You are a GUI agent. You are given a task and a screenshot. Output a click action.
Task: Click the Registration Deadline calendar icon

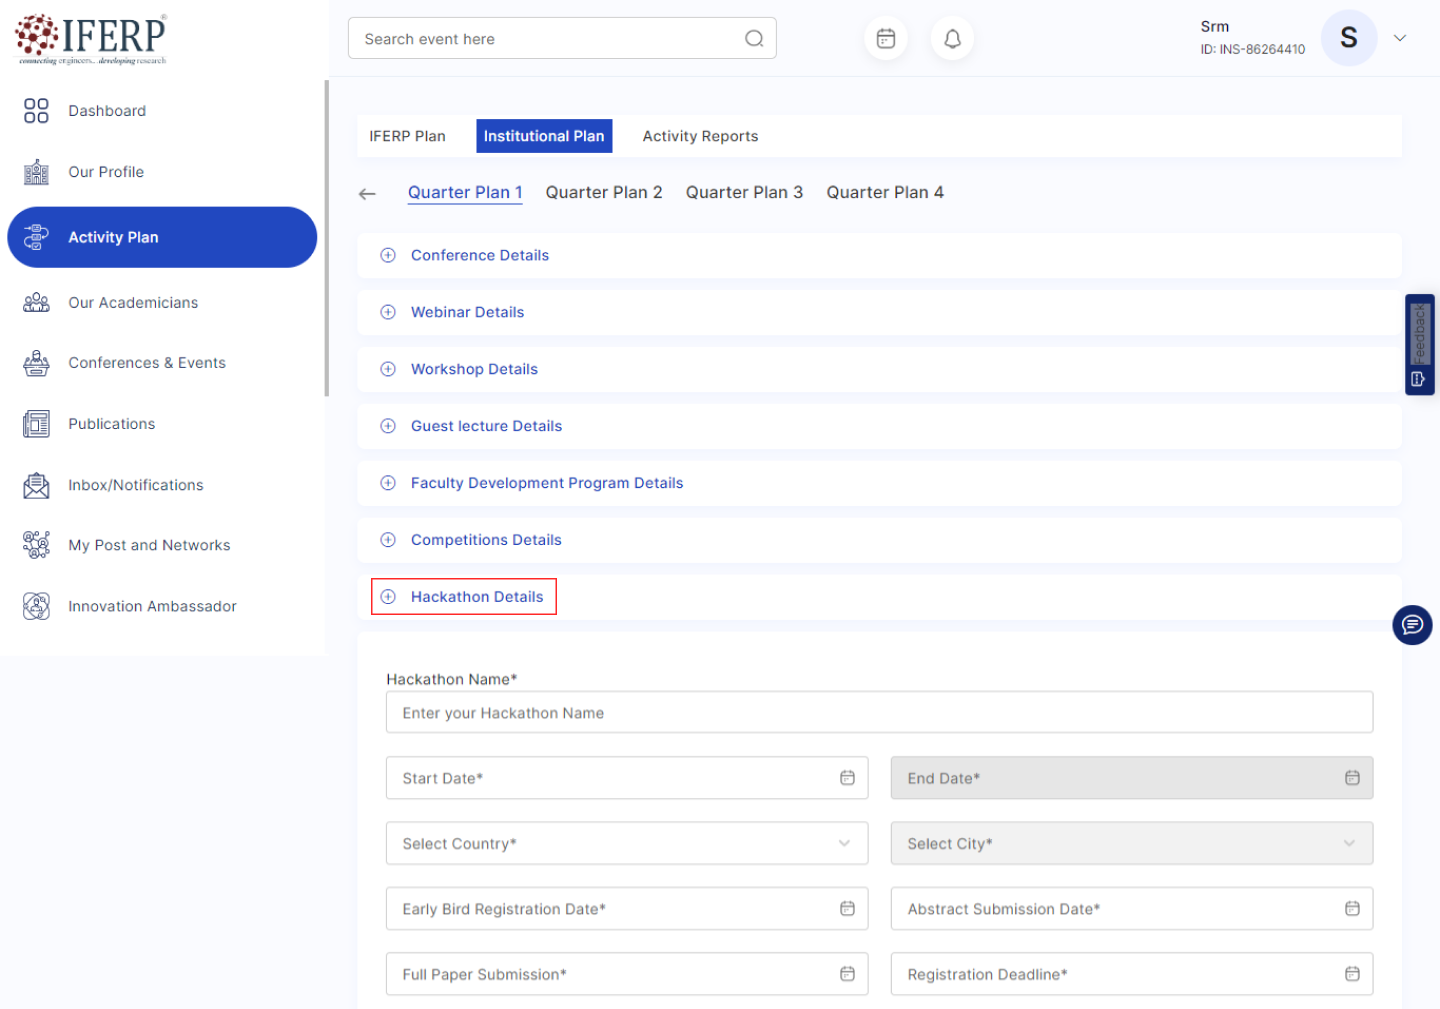click(x=1352, y=974)
